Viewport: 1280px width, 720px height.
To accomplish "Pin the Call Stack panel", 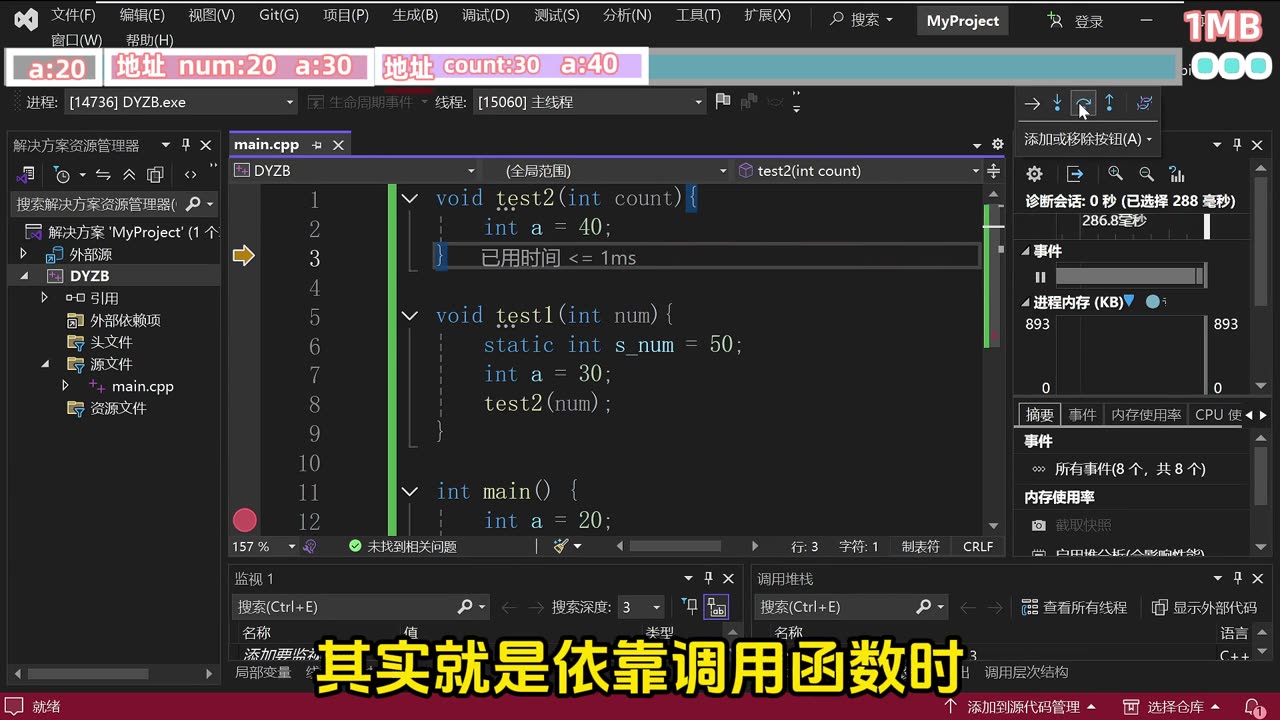I will [x=1238, y=578].
